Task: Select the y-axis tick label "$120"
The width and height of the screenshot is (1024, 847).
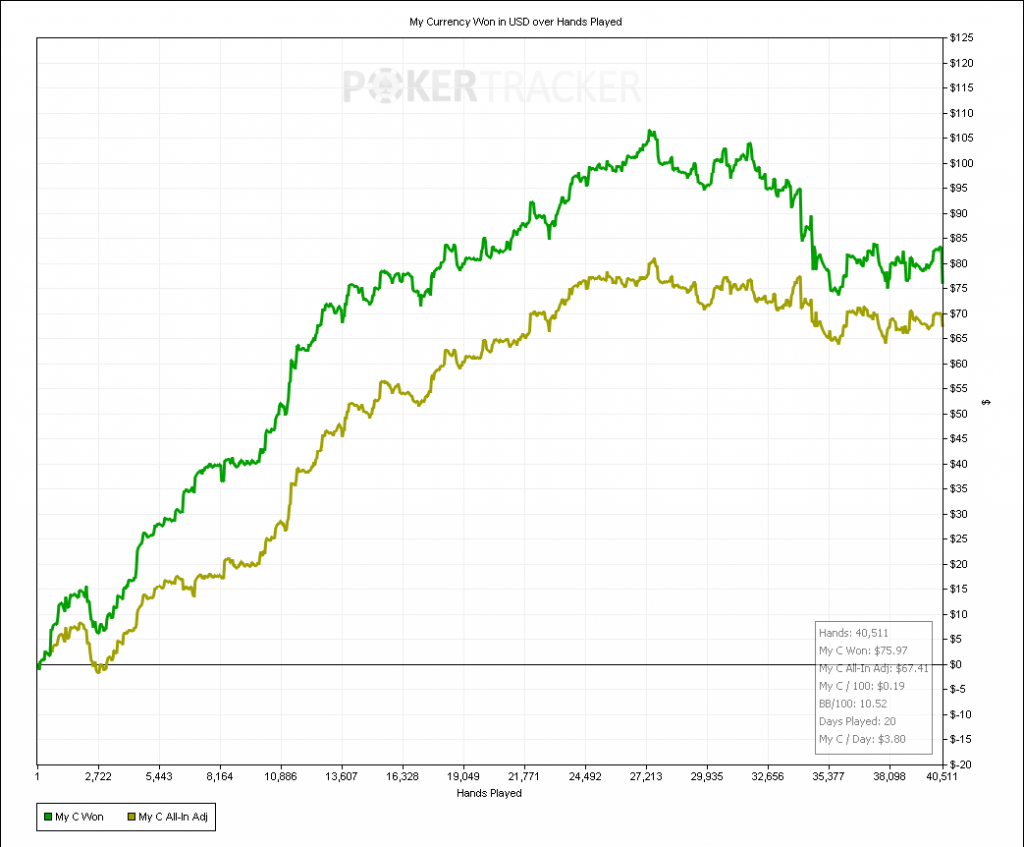Action: [961, 63]
